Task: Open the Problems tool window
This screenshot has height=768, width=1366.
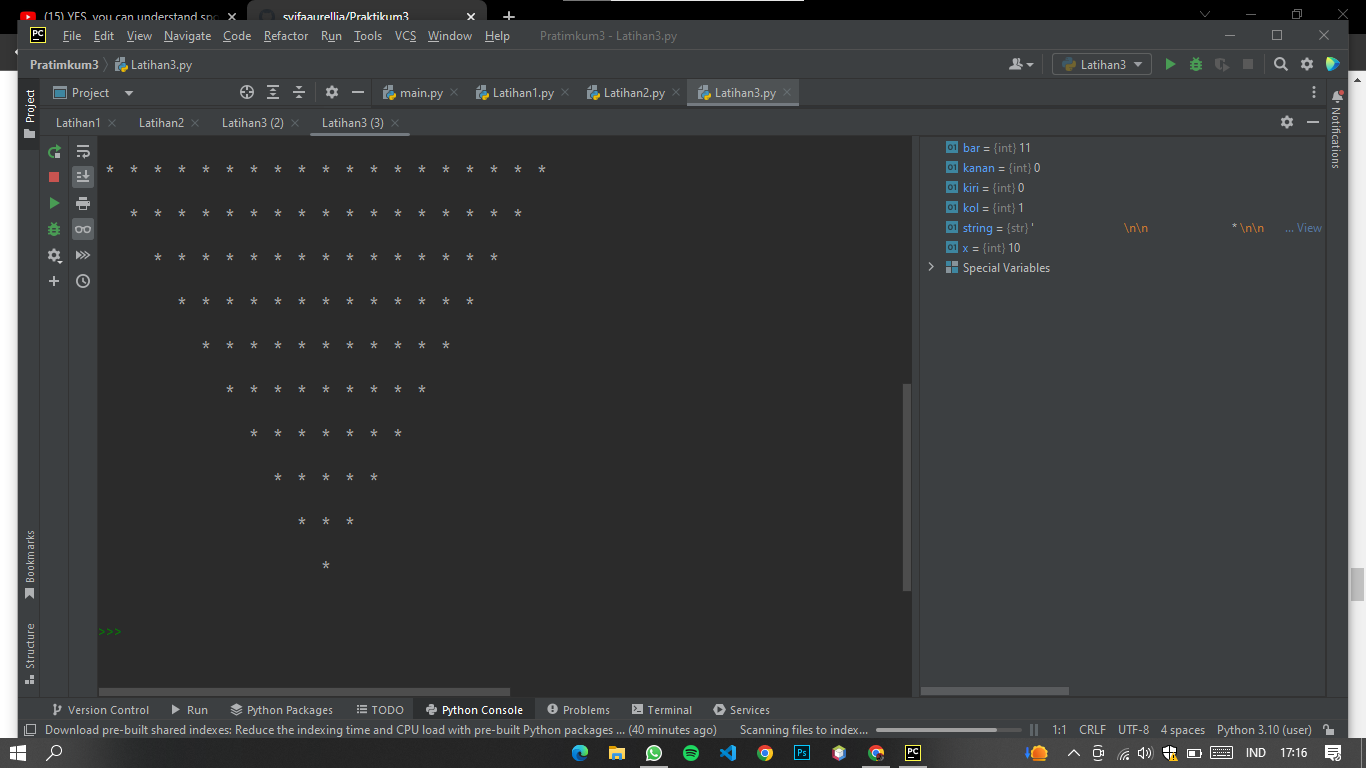Action: 578,710
